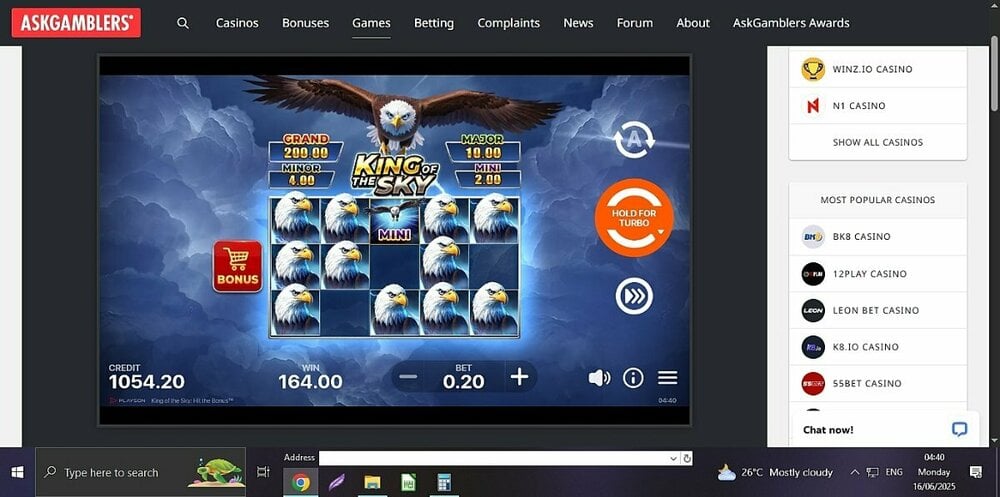Open the game info icon
The width and height of the screenshot is (1000, 497).
pyautogui.click(x=633, y=378)
